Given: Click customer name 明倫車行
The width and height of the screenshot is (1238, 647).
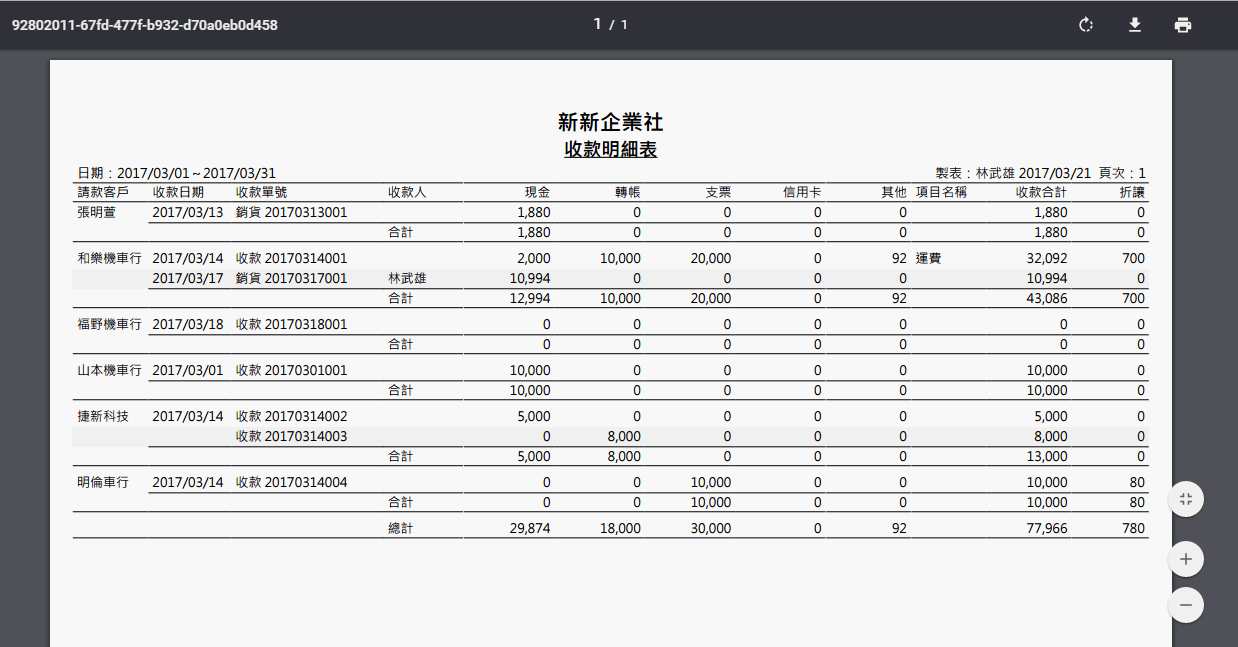Looking at the screenshot, I should click(103, 482).
